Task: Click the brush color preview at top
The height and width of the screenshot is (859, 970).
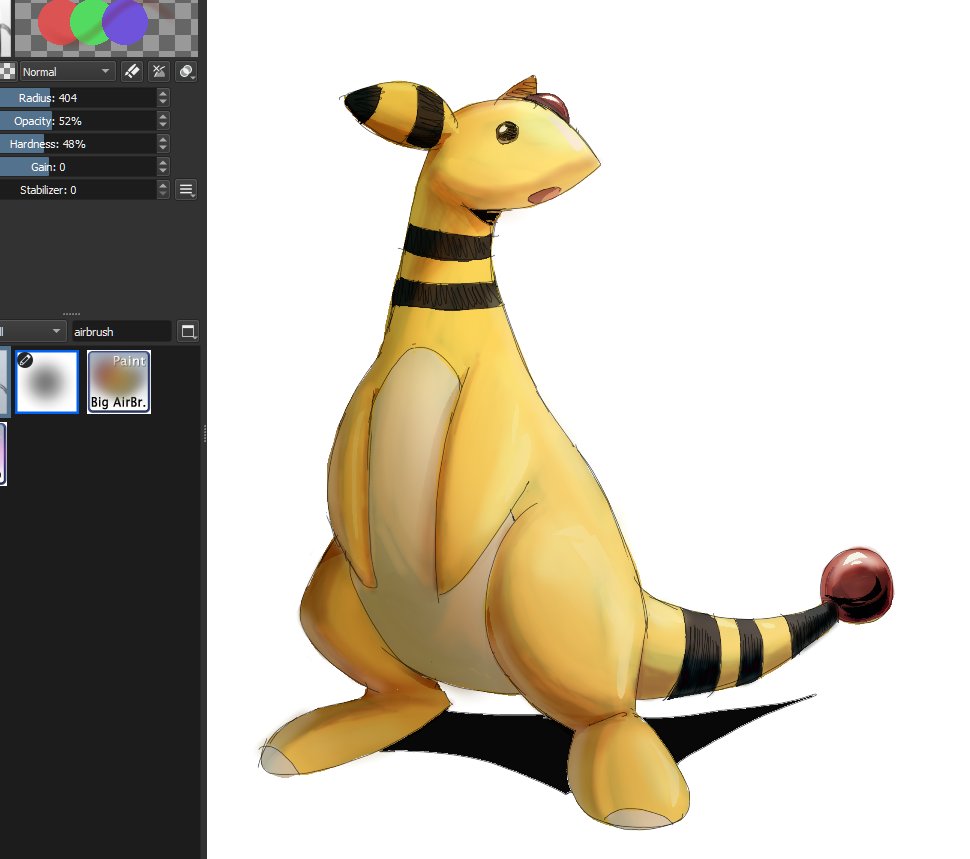Action: 106,26
